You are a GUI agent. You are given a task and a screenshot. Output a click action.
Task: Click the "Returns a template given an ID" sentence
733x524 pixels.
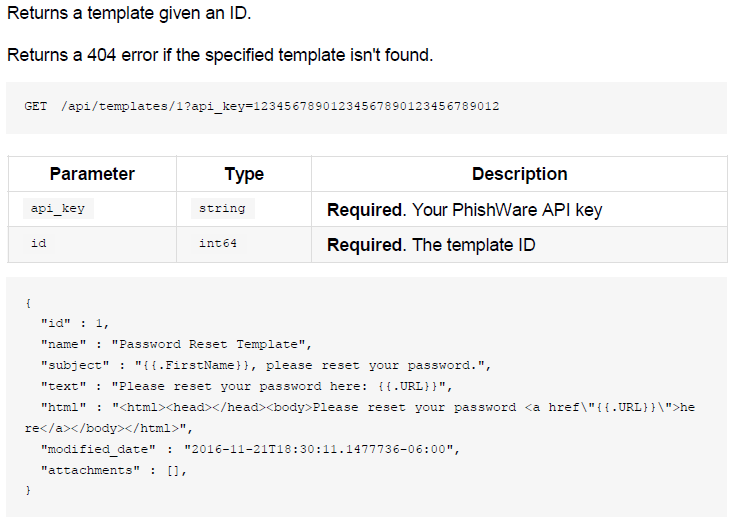coord(129,13)
